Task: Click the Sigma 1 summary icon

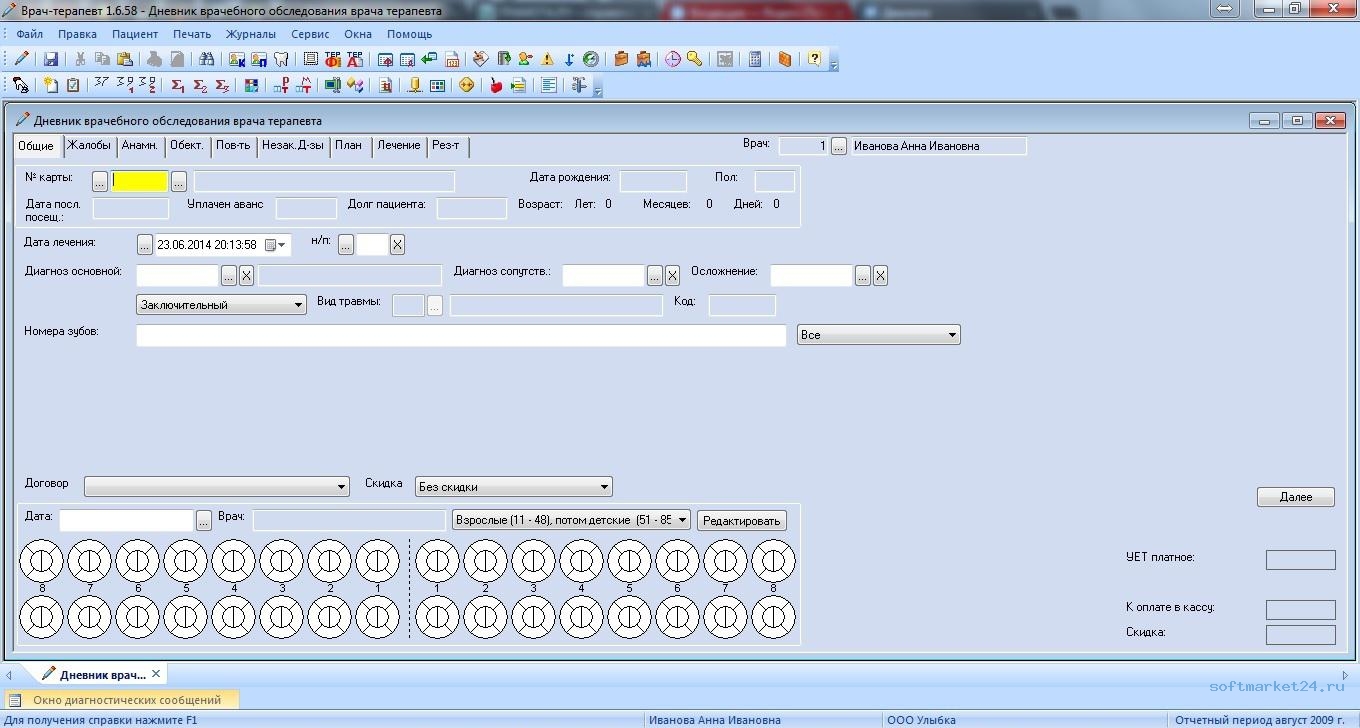Action: [x=178, y=86]
